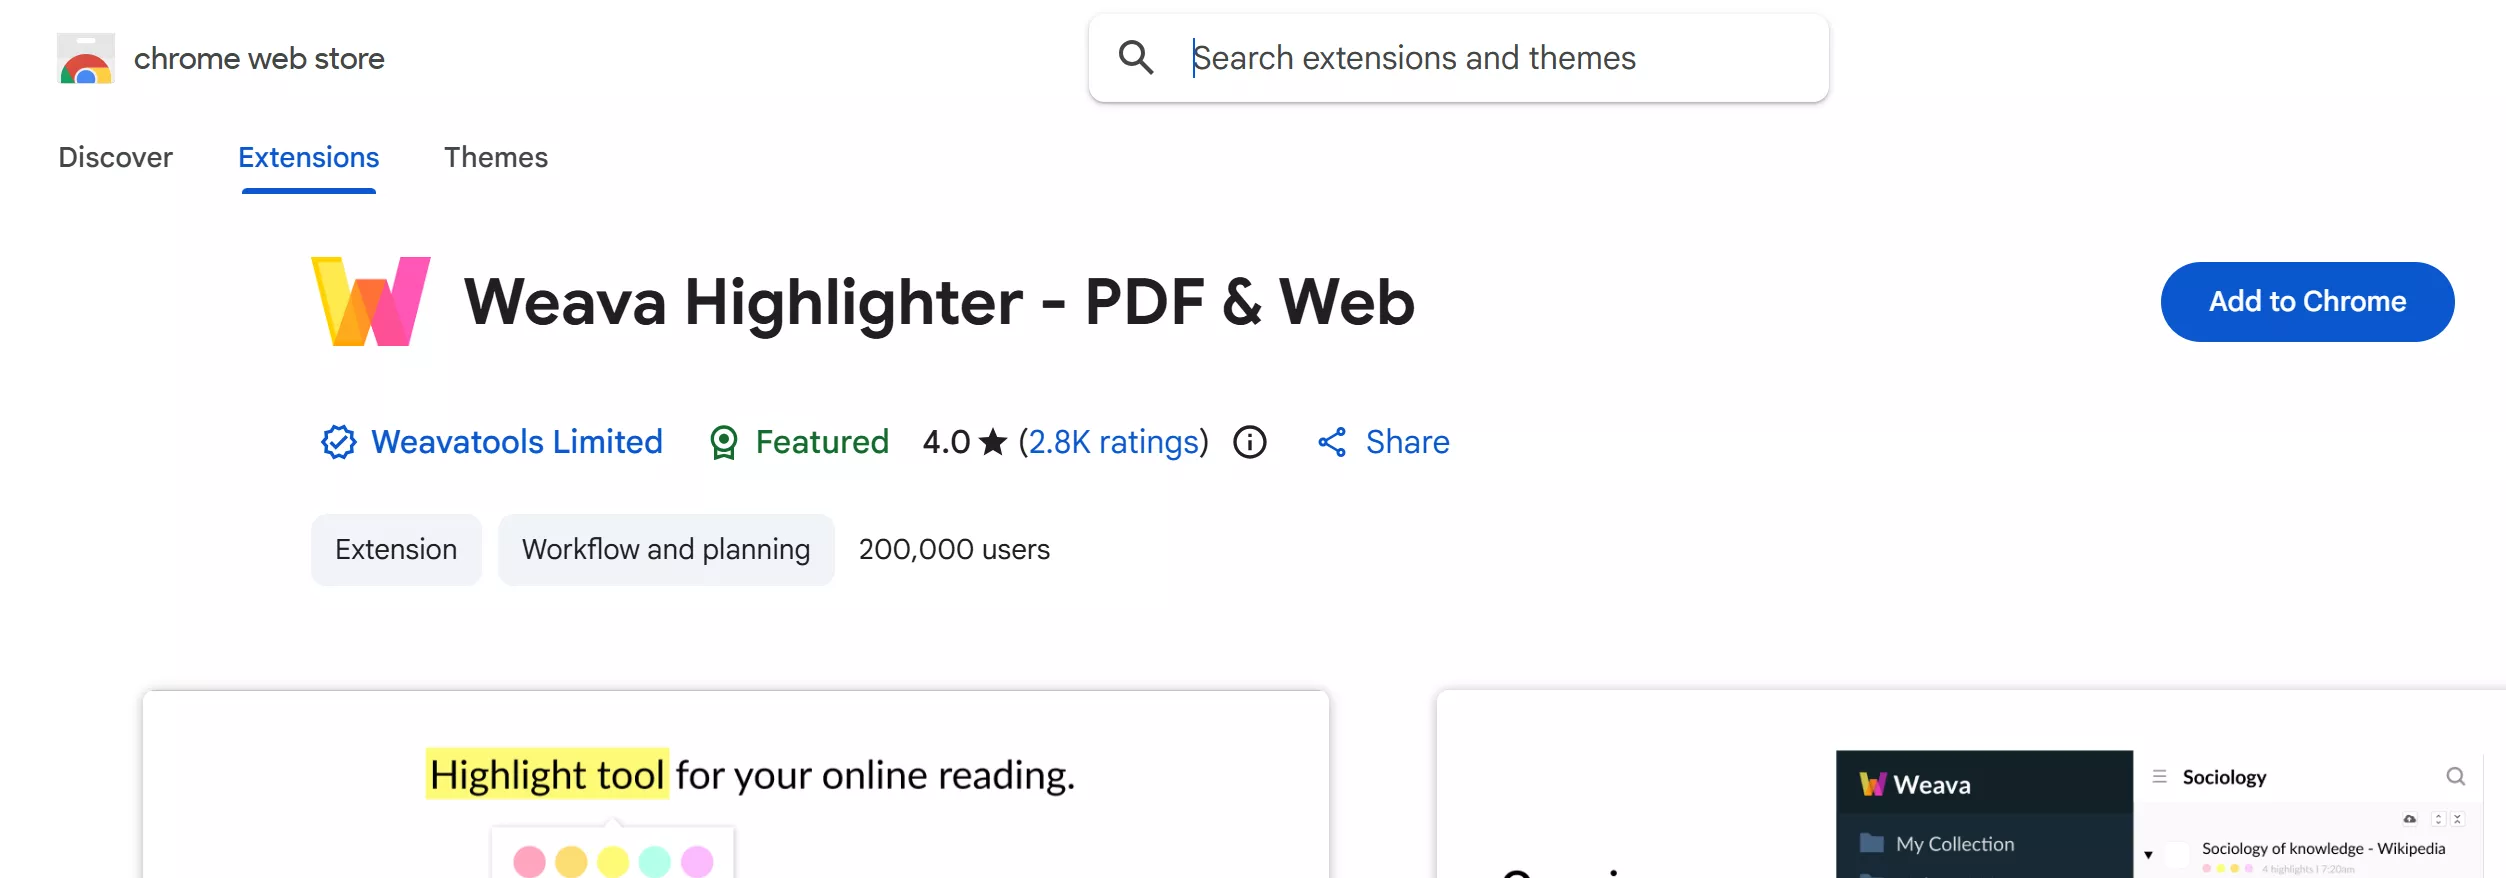This screenshot has width=2506, height=878.
Task: Click the 4.0 rating value
Action: point(946,442)
